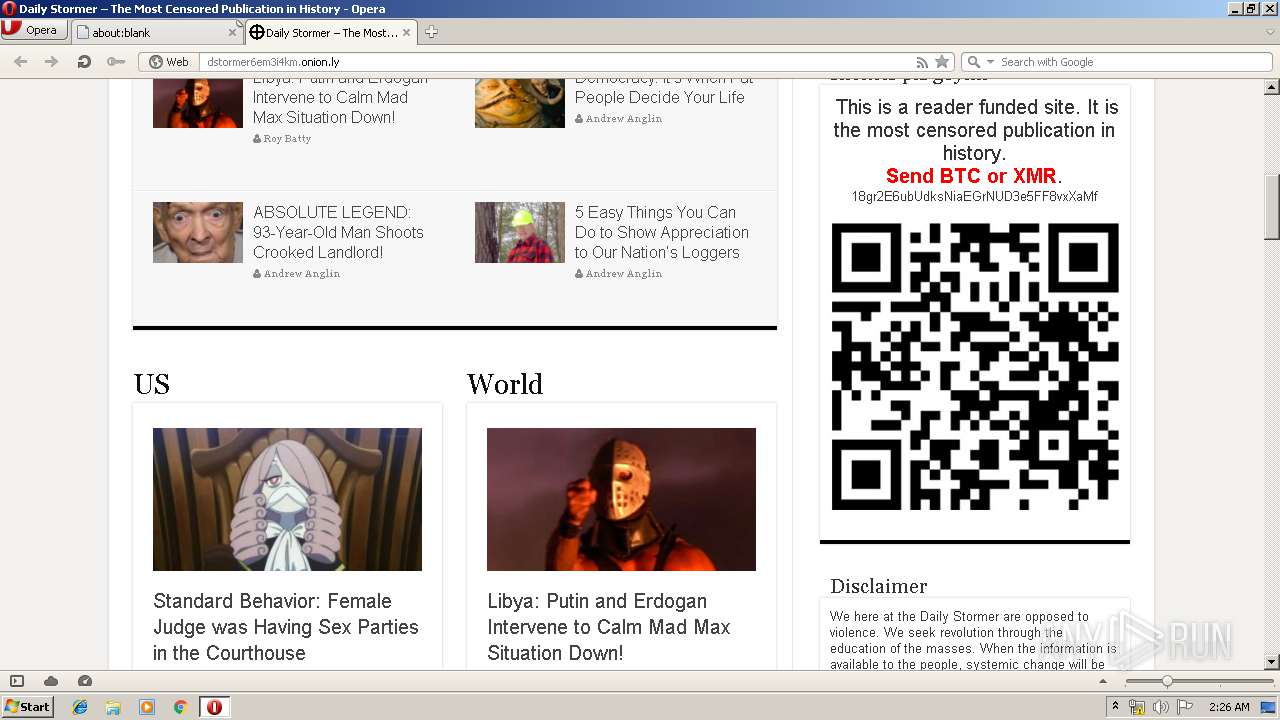Minimize the Opera window
The height and width of the screenshot is (720, 1280).
pos(1236,8)
